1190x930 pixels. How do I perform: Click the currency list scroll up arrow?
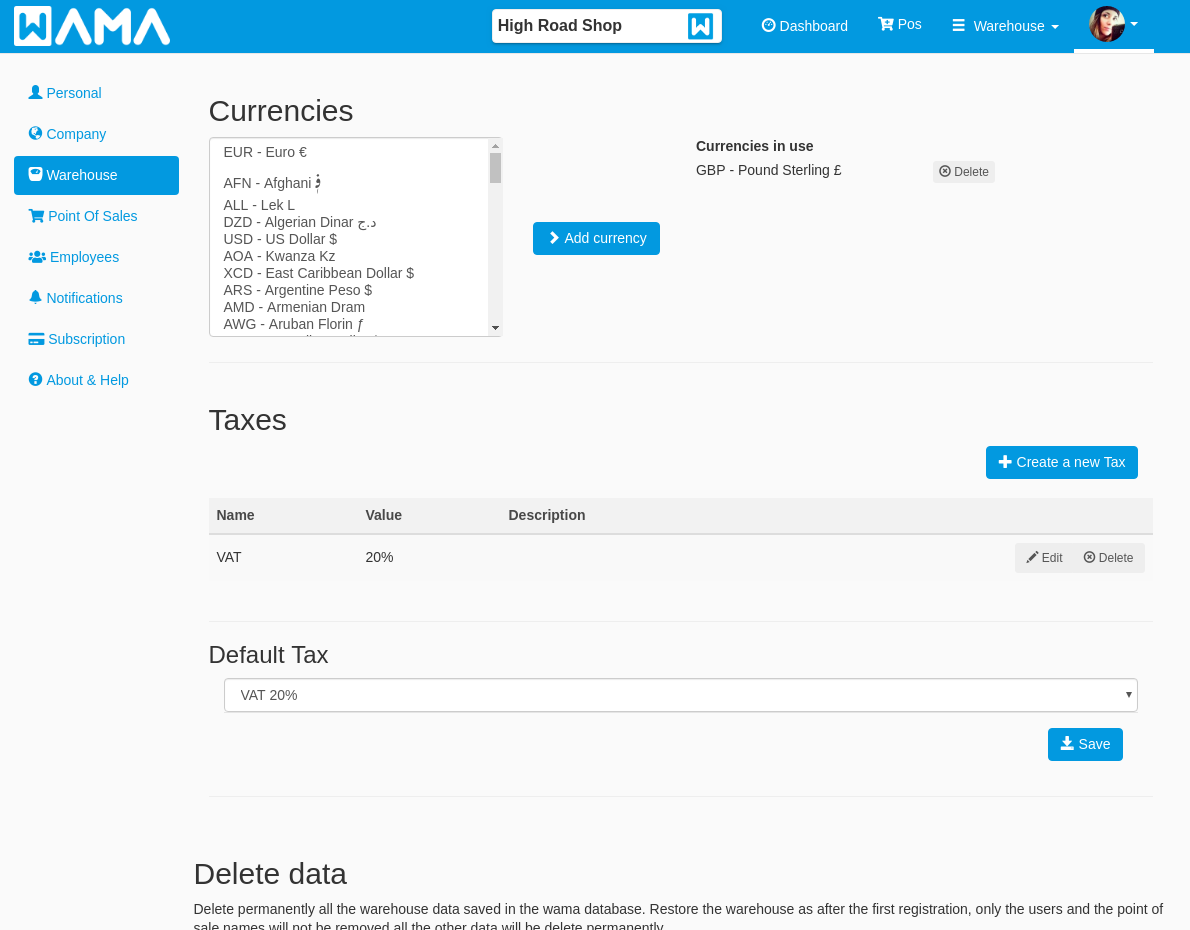[496, 146]
